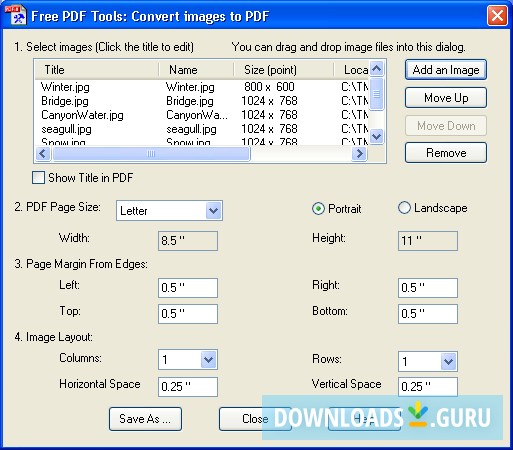Click the Close button at the bottom
The image size is (513, 450).
click(255, 419)
